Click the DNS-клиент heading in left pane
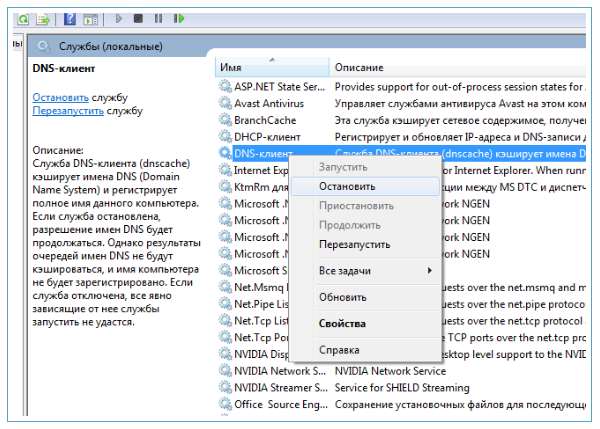Screen dimensions: 600x429 [x=64, y=69]
